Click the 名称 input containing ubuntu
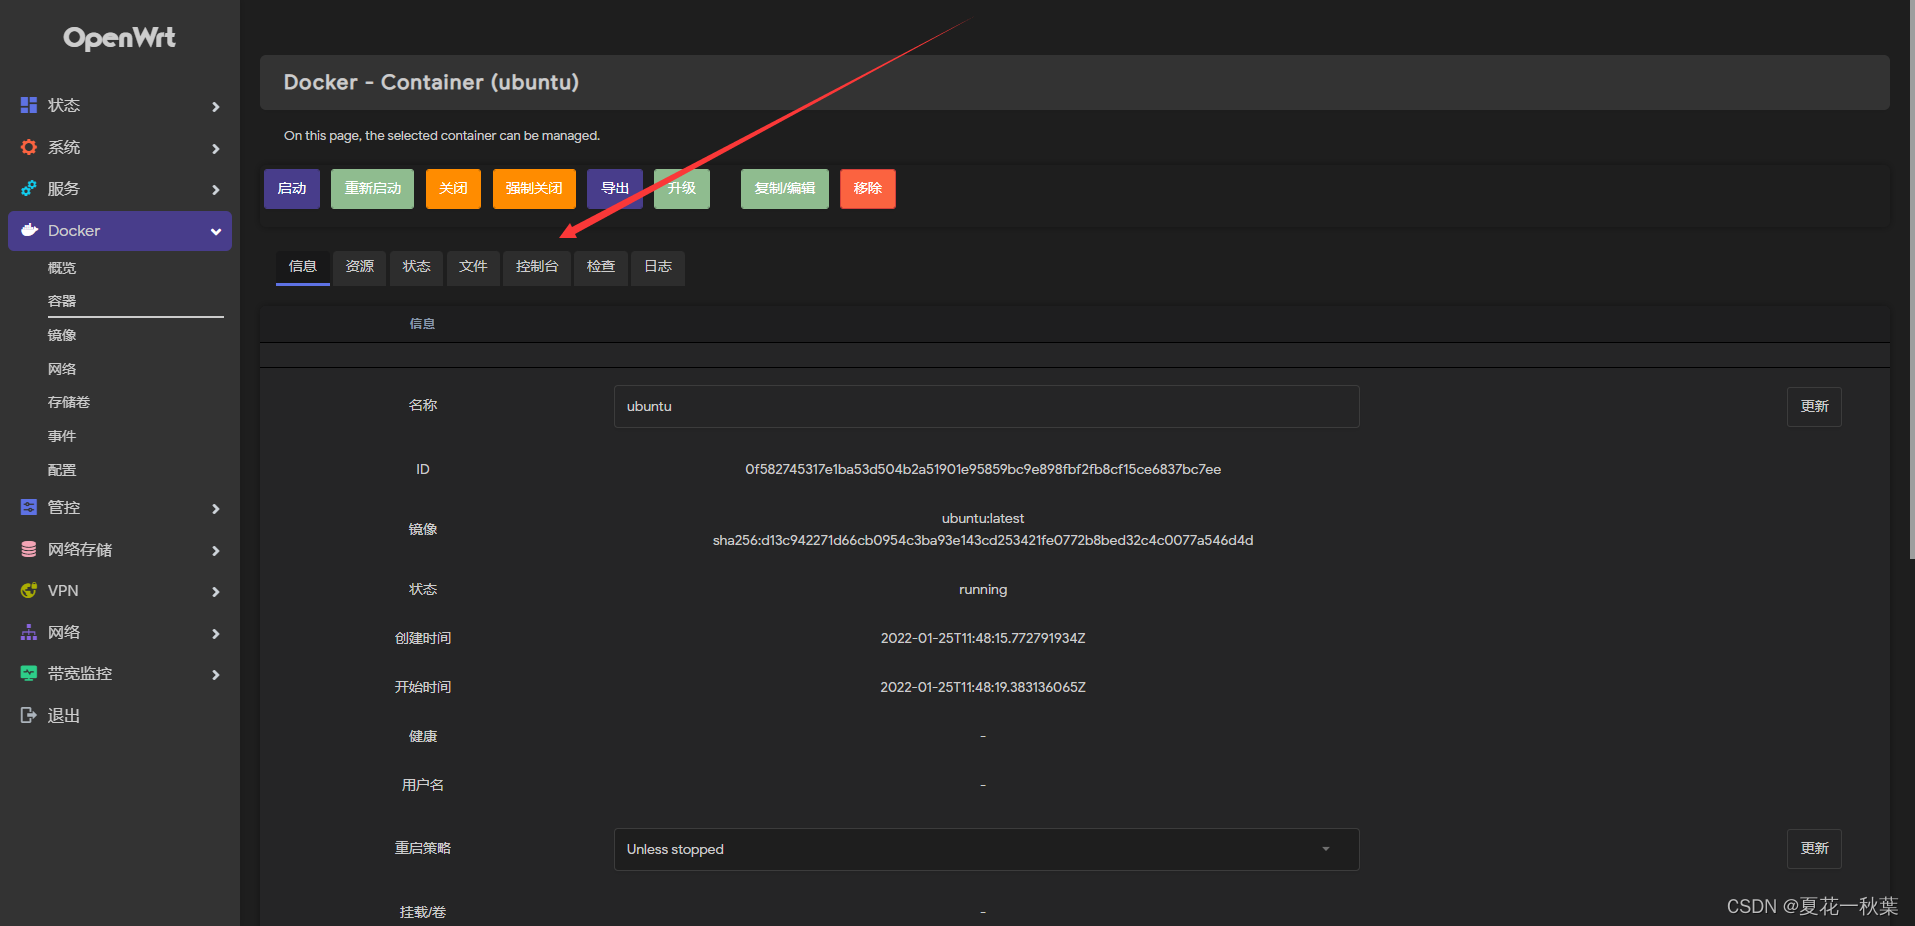Image resolution: width=1915 pixels, height=926 pixels. point(986,406)
